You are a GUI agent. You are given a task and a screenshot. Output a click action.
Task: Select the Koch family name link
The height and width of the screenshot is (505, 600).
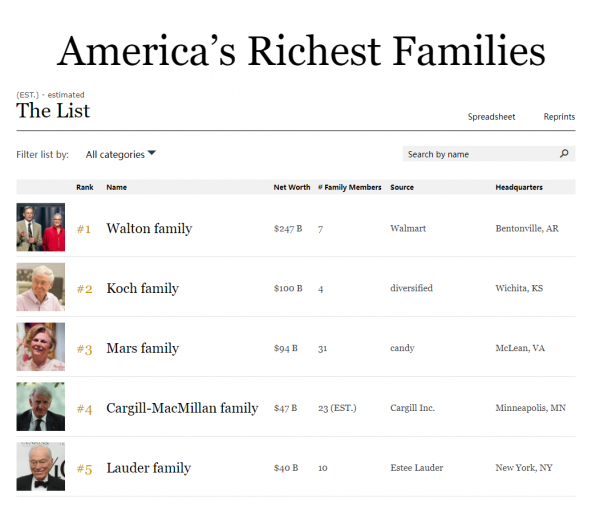pos(142,288)
